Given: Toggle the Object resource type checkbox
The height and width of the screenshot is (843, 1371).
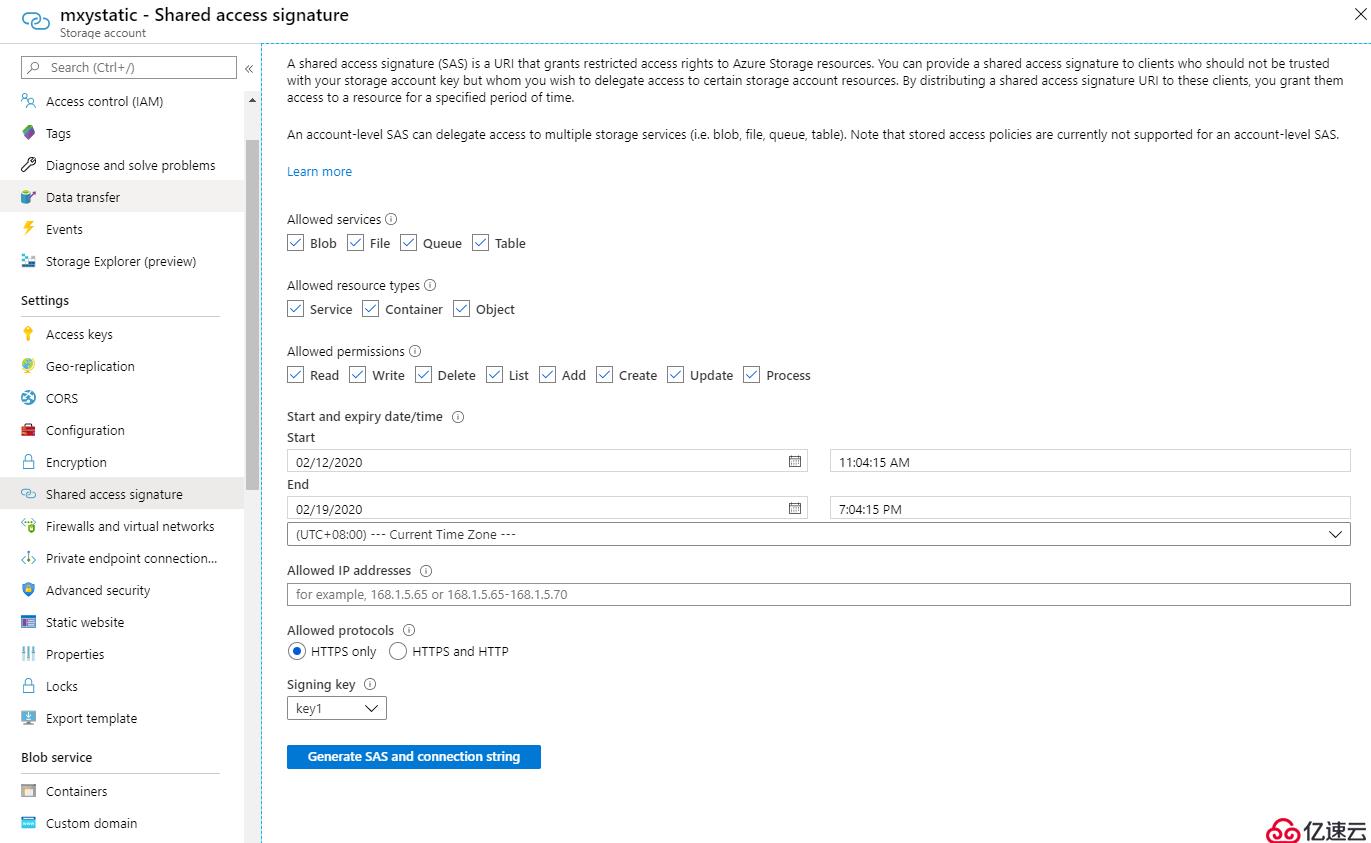Looking at the screenshot, I should pyautogui.click(x=461, y=308).
